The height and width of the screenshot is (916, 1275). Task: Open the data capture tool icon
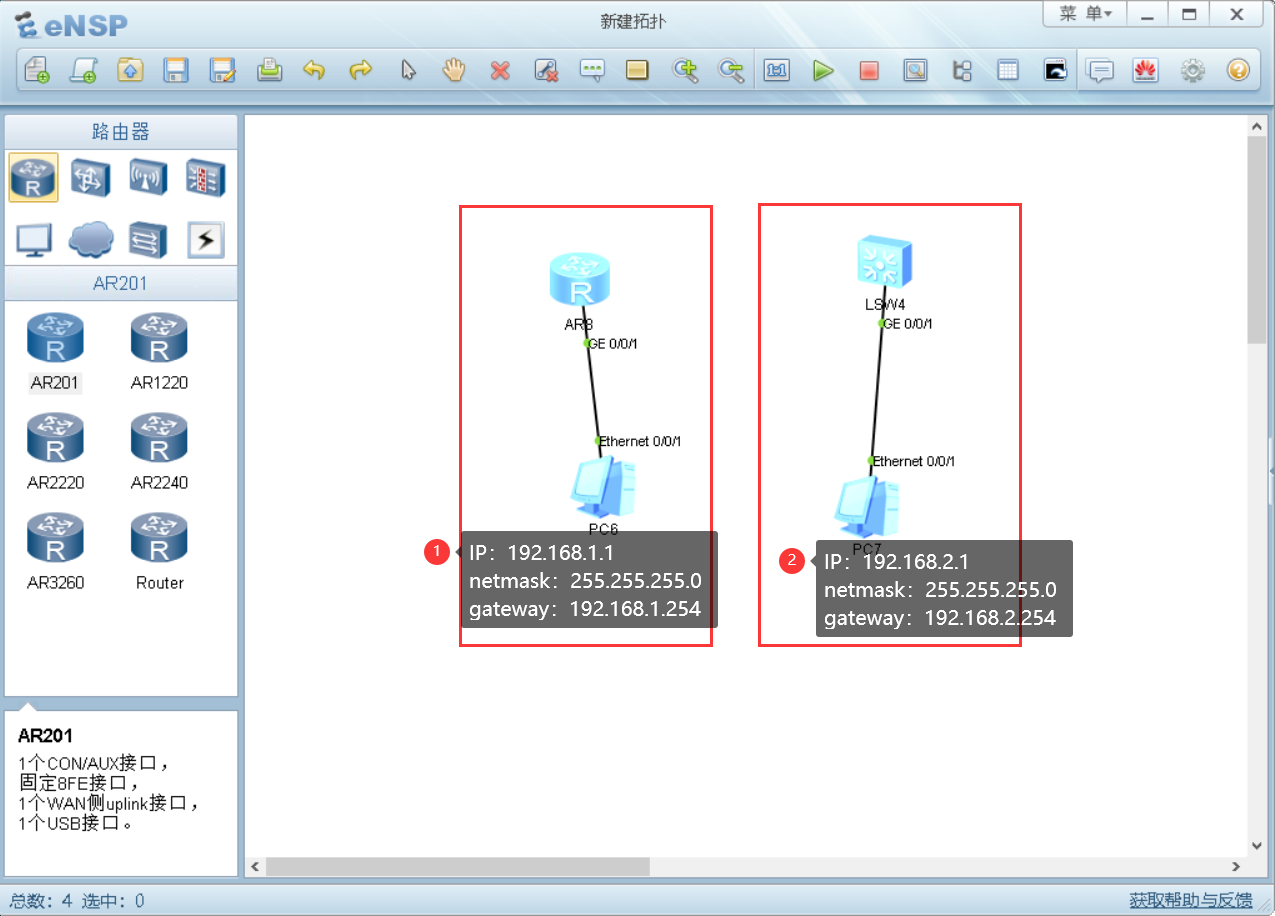[915, 70]
